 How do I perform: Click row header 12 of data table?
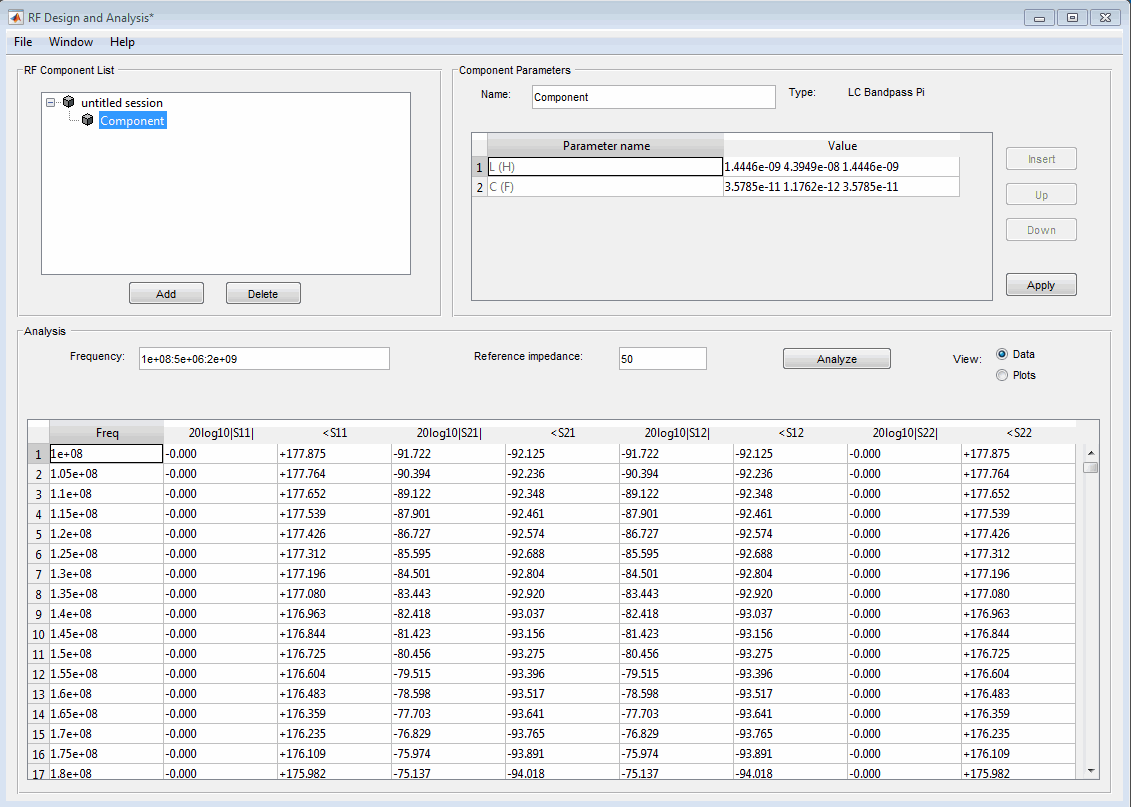coord(38,674)
